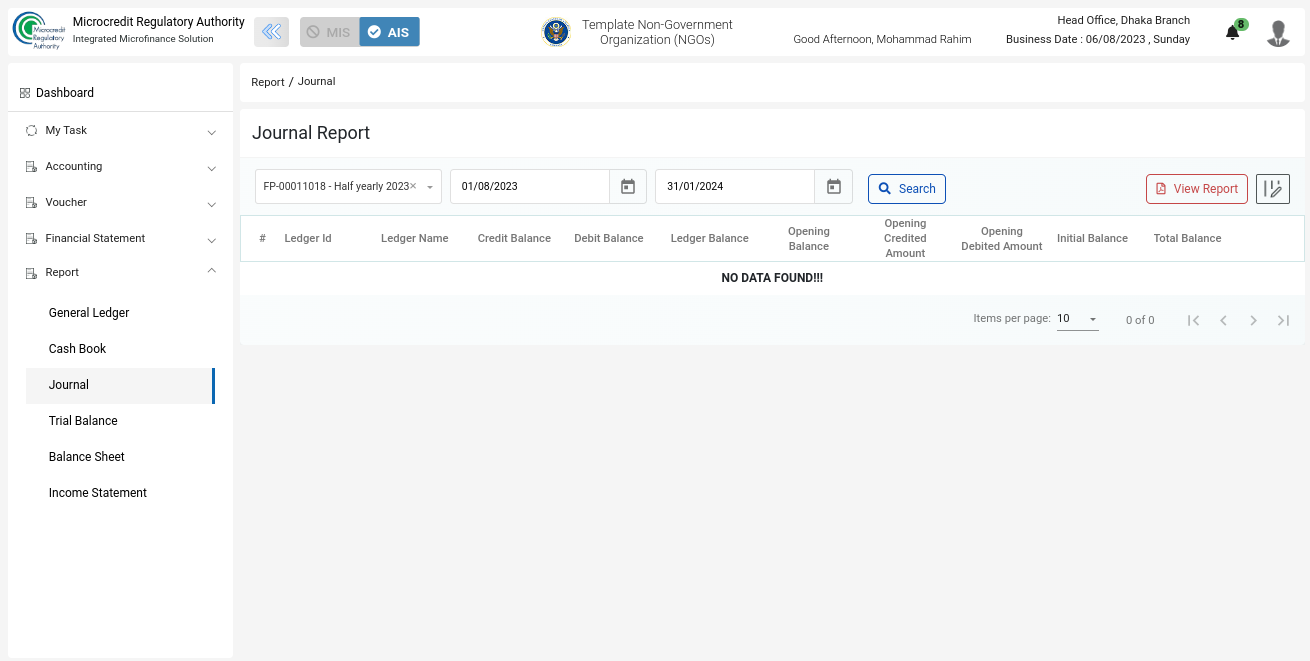This screenshot has height=661, width=1310.
Task: Click the Search button
Action: click(906, 189)
